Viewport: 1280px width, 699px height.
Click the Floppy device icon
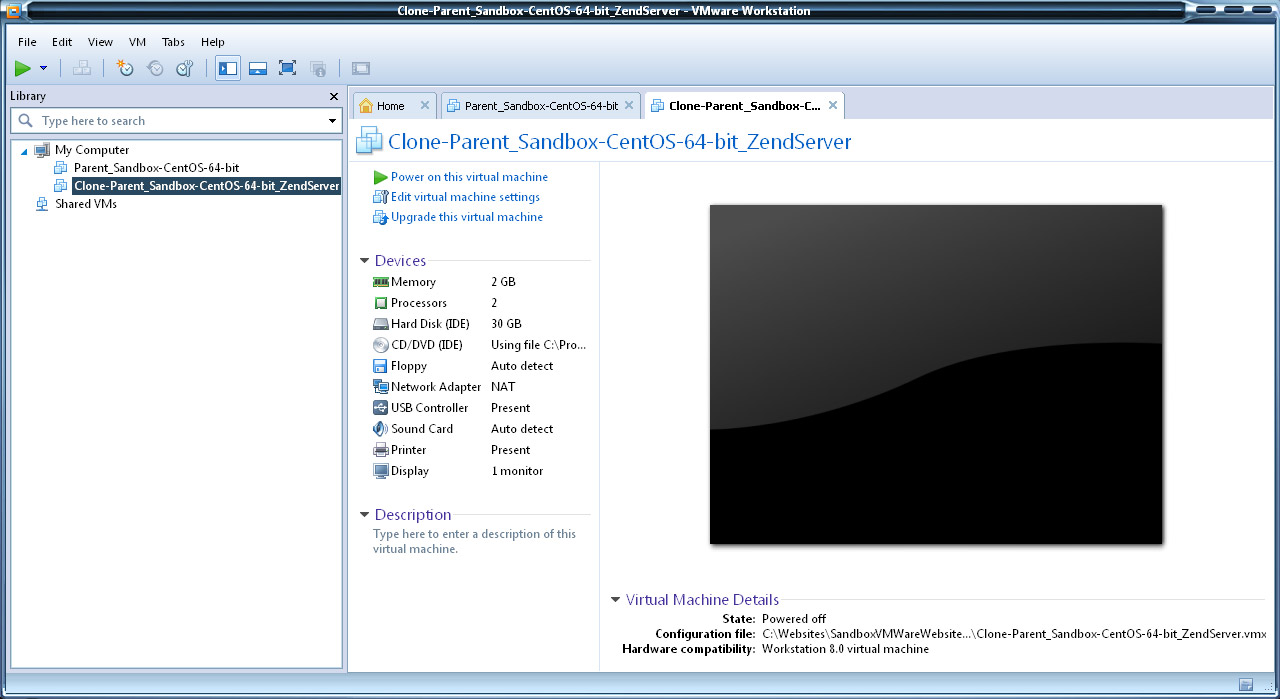click(380, 366)
